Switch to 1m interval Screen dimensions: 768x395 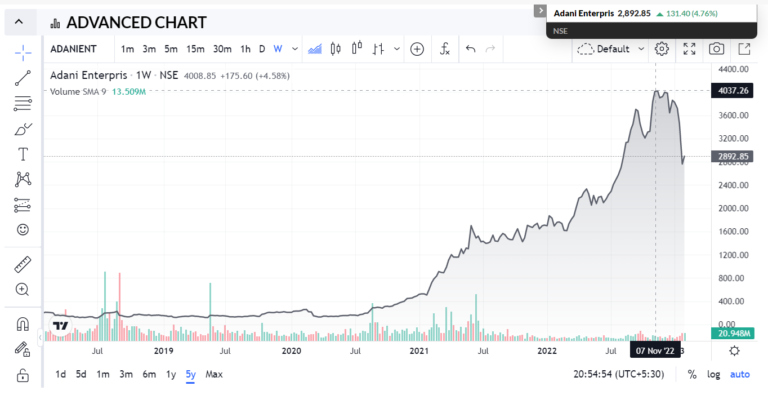pyautogui.click(x=127, y=49)
